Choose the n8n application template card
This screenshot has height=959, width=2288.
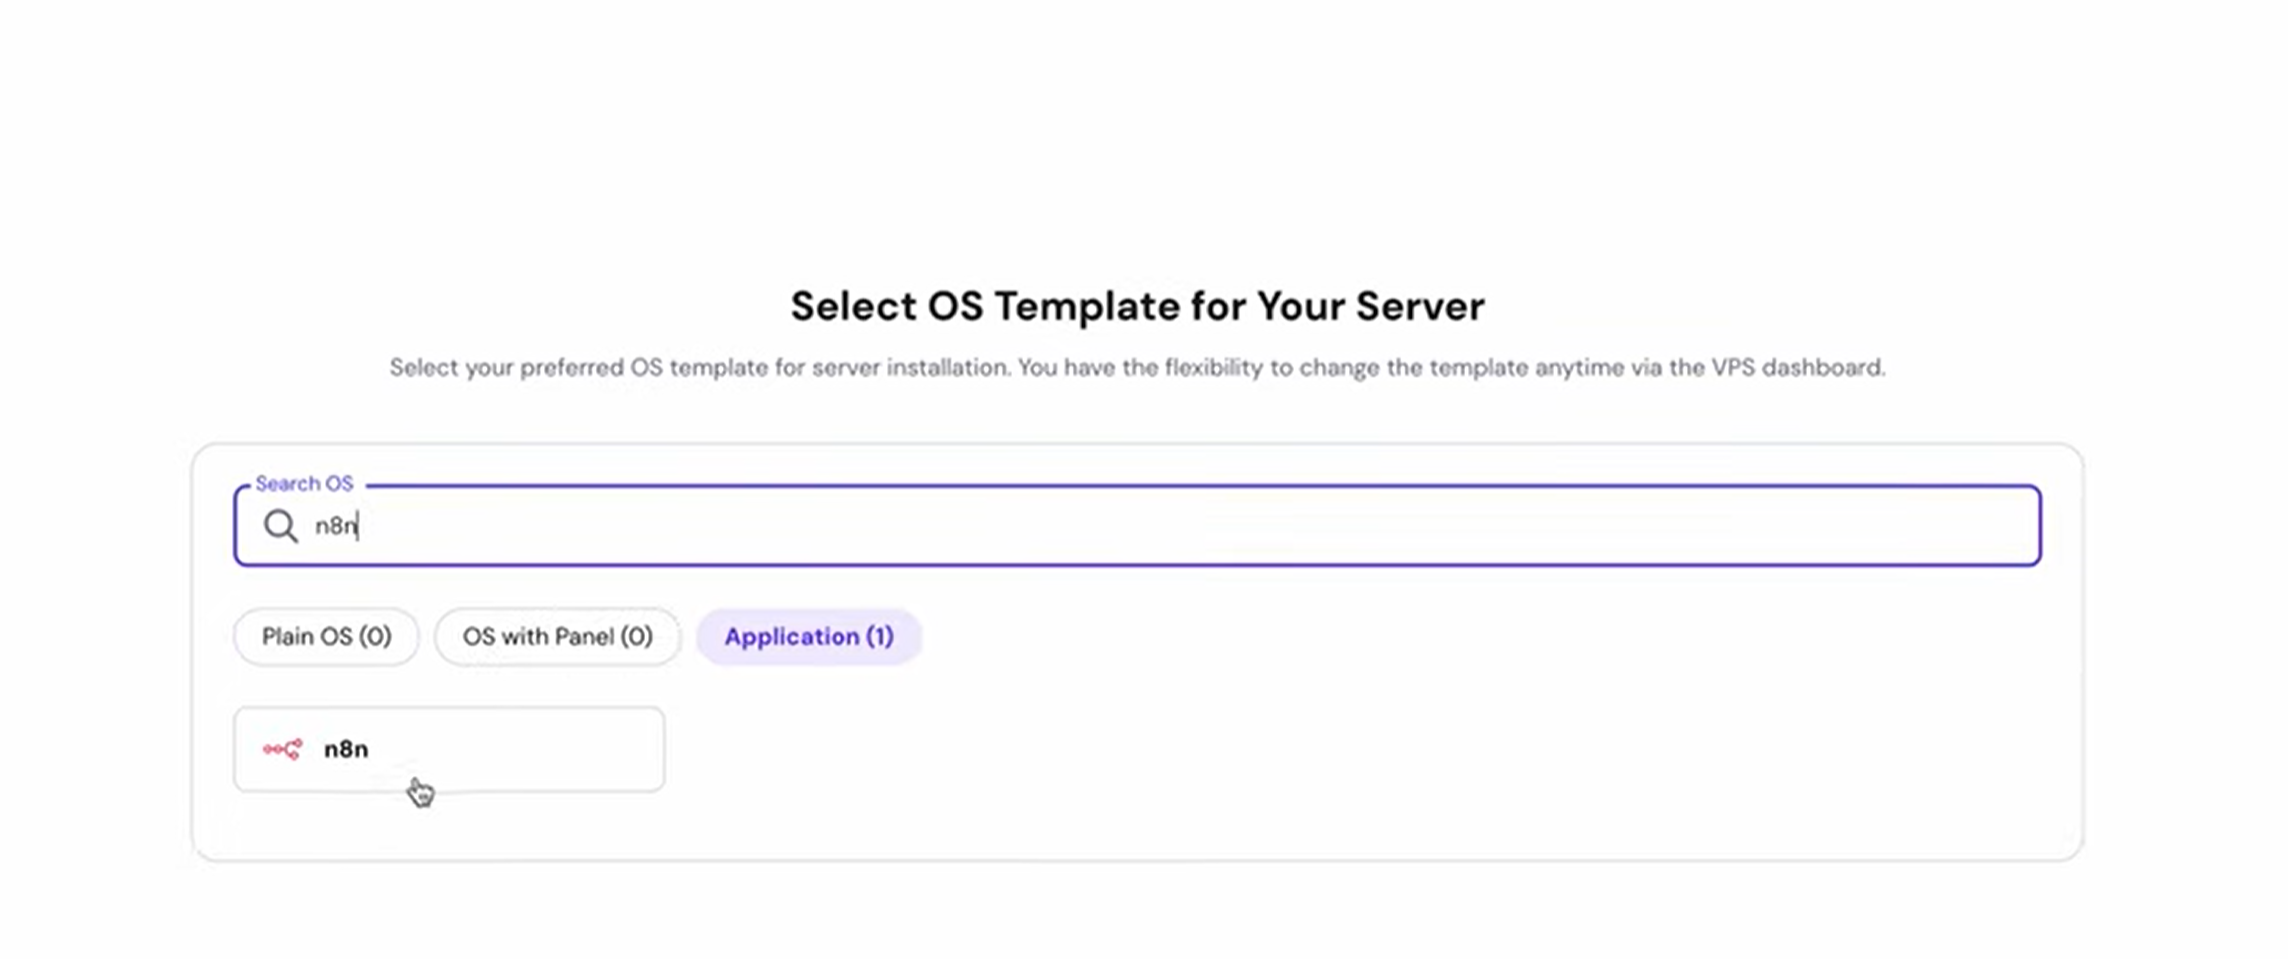pos(449,749)
